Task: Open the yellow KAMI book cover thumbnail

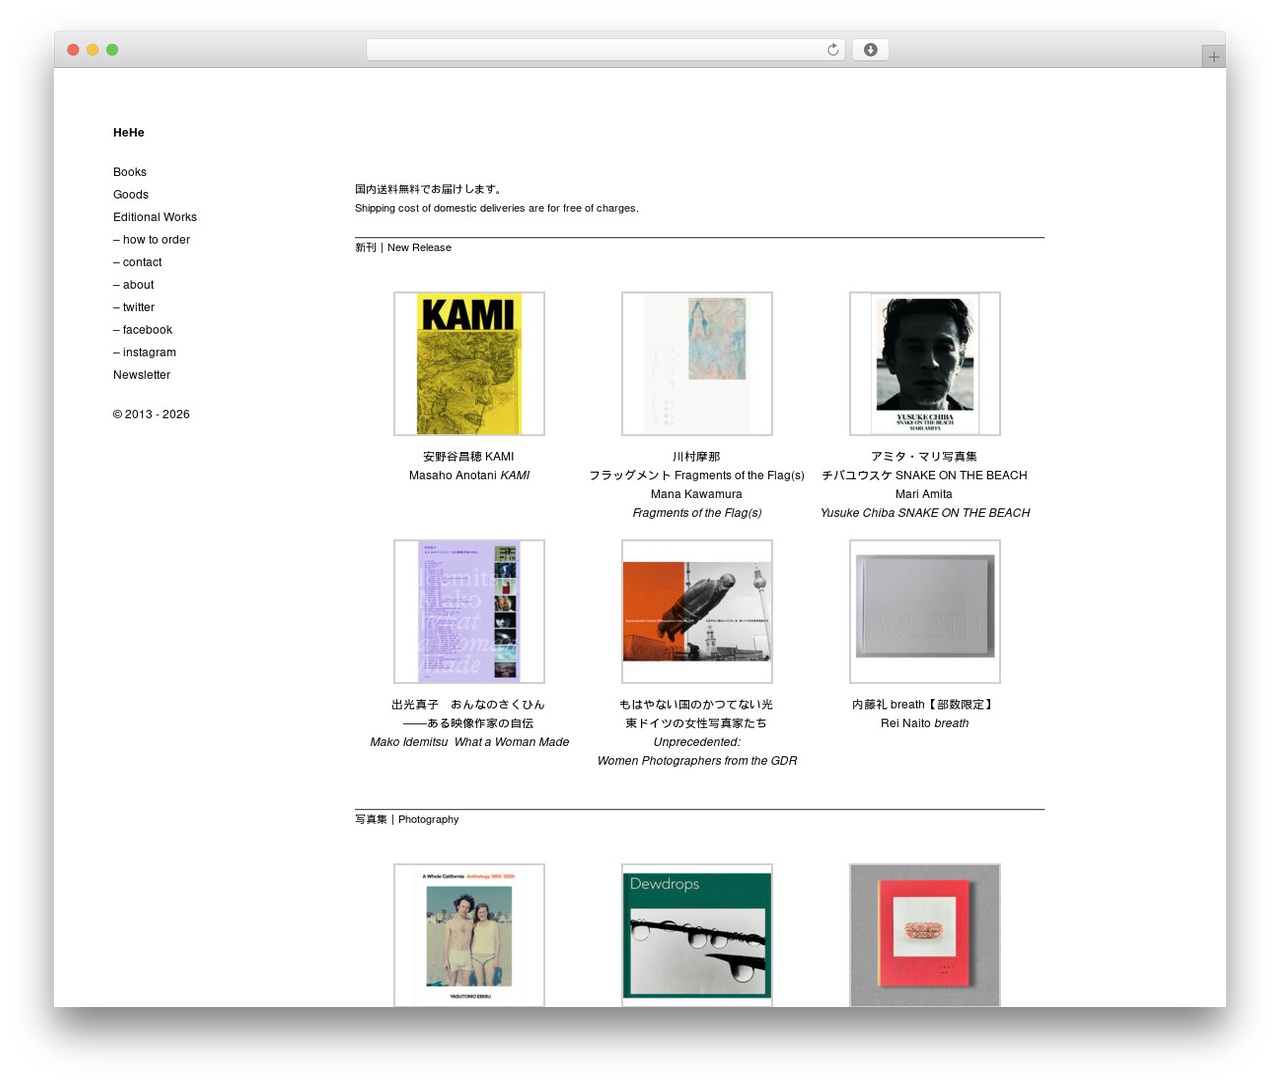Action: coord(469,364)
